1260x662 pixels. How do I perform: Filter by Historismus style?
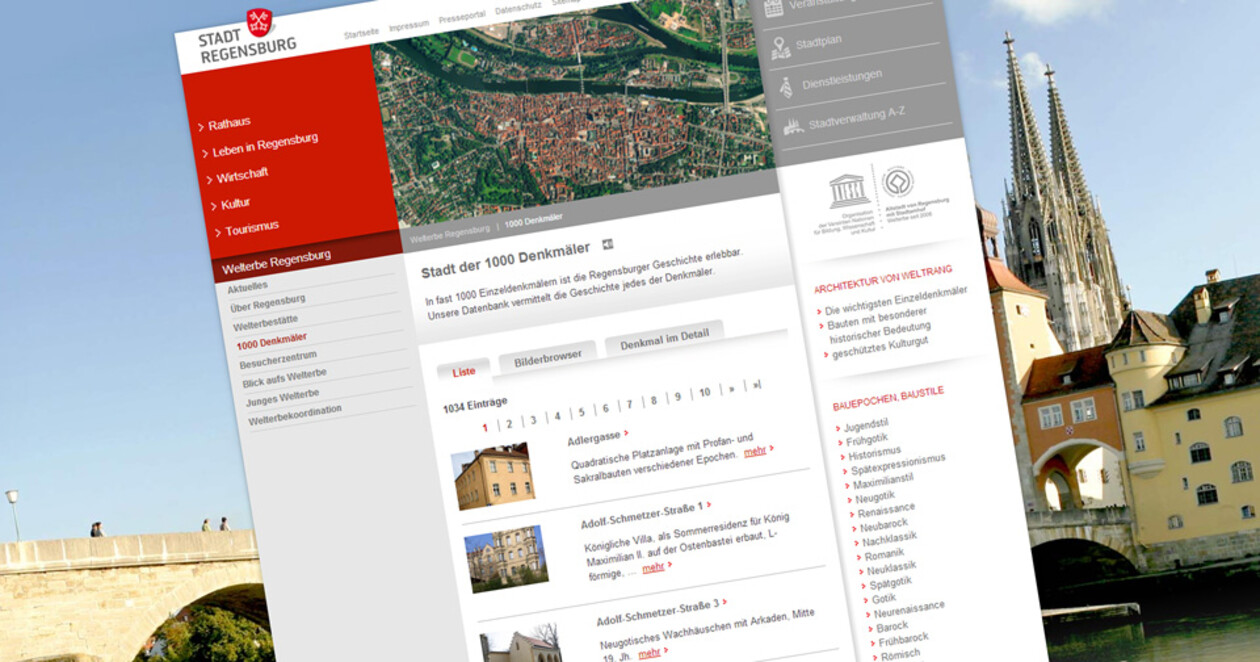[874, 453]
